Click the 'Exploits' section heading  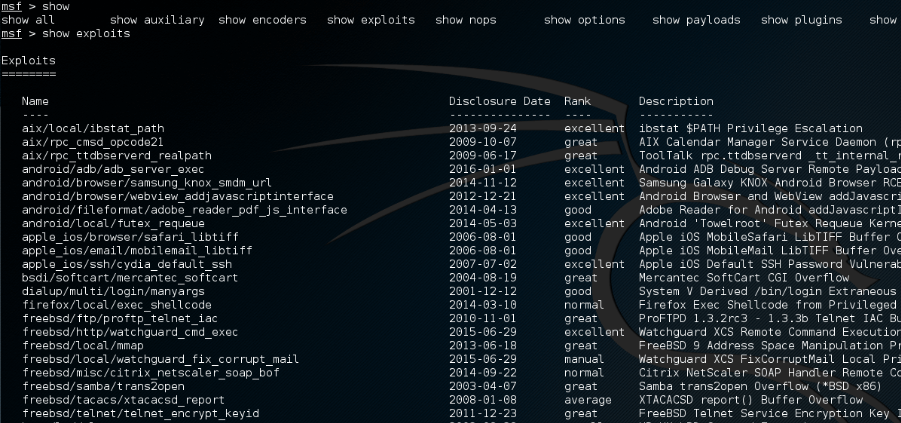pos(28,61)
